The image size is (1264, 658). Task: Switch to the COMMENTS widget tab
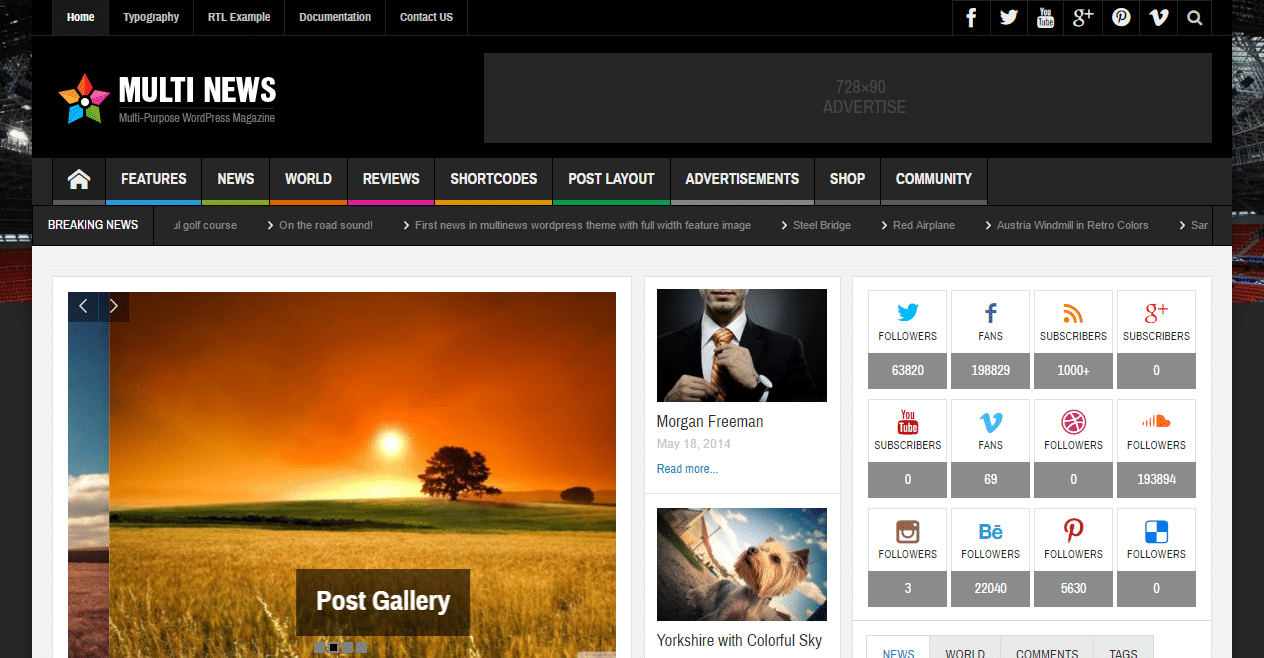pyautogui.click(x=1047, y=648)
